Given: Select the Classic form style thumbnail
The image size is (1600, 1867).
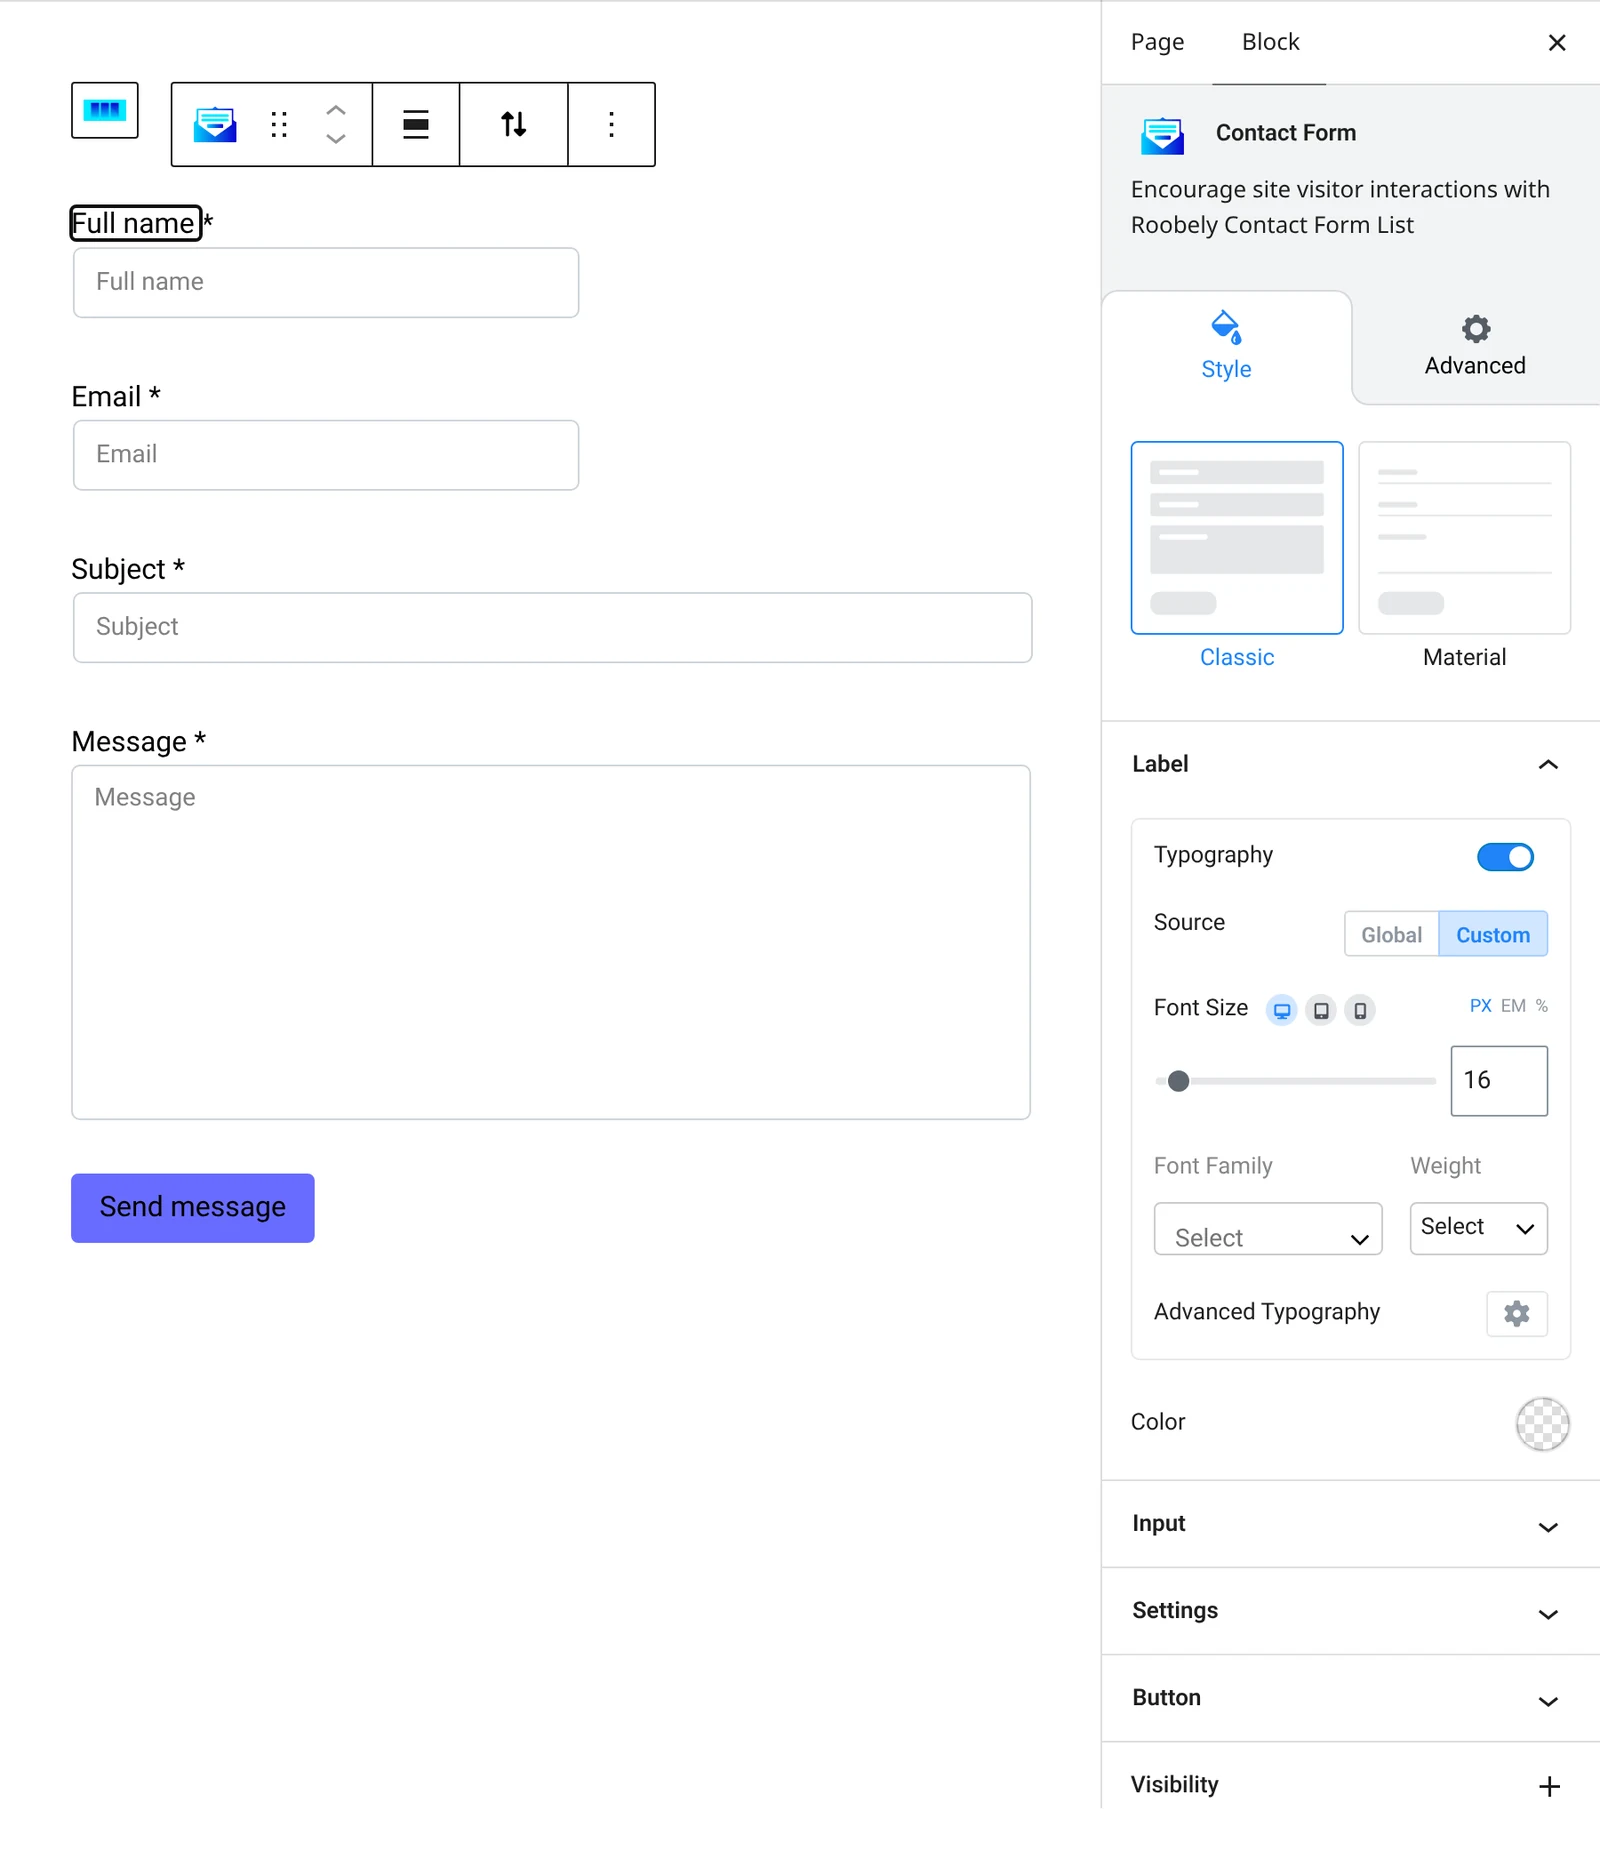Looking at the screenshot, I should coord(1237,538).
